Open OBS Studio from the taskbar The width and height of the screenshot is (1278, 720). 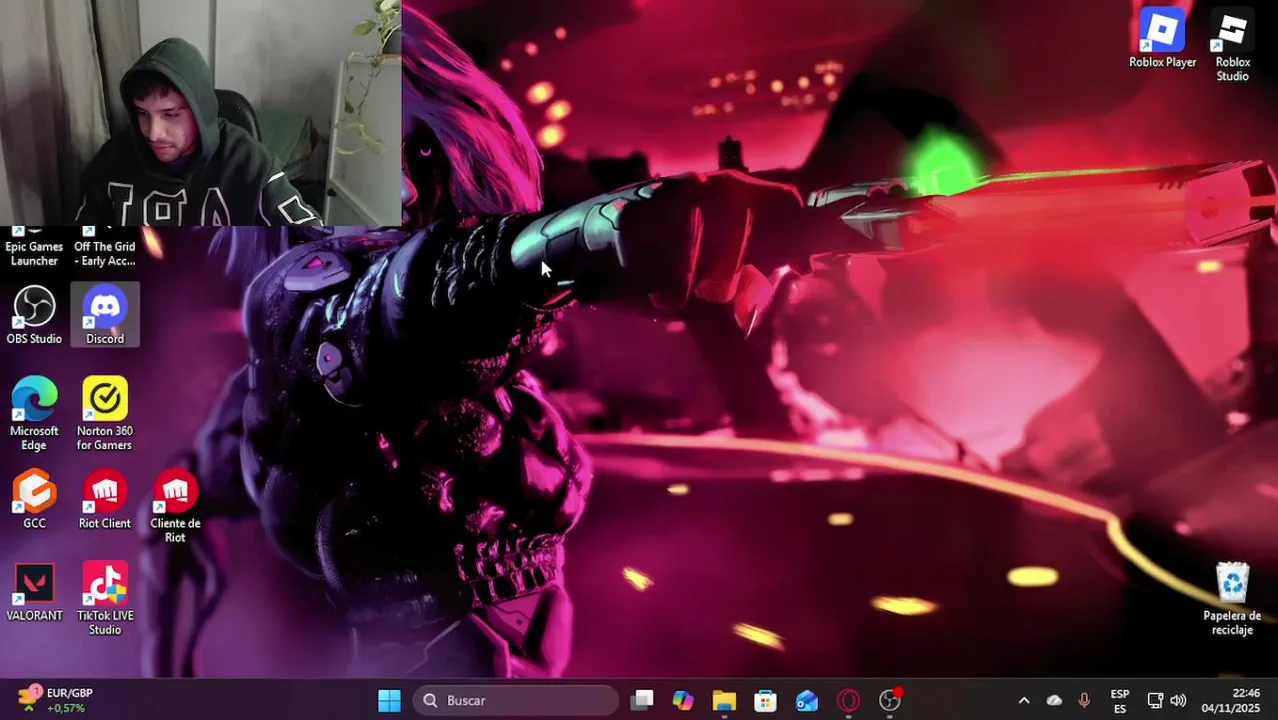[890, 701]
